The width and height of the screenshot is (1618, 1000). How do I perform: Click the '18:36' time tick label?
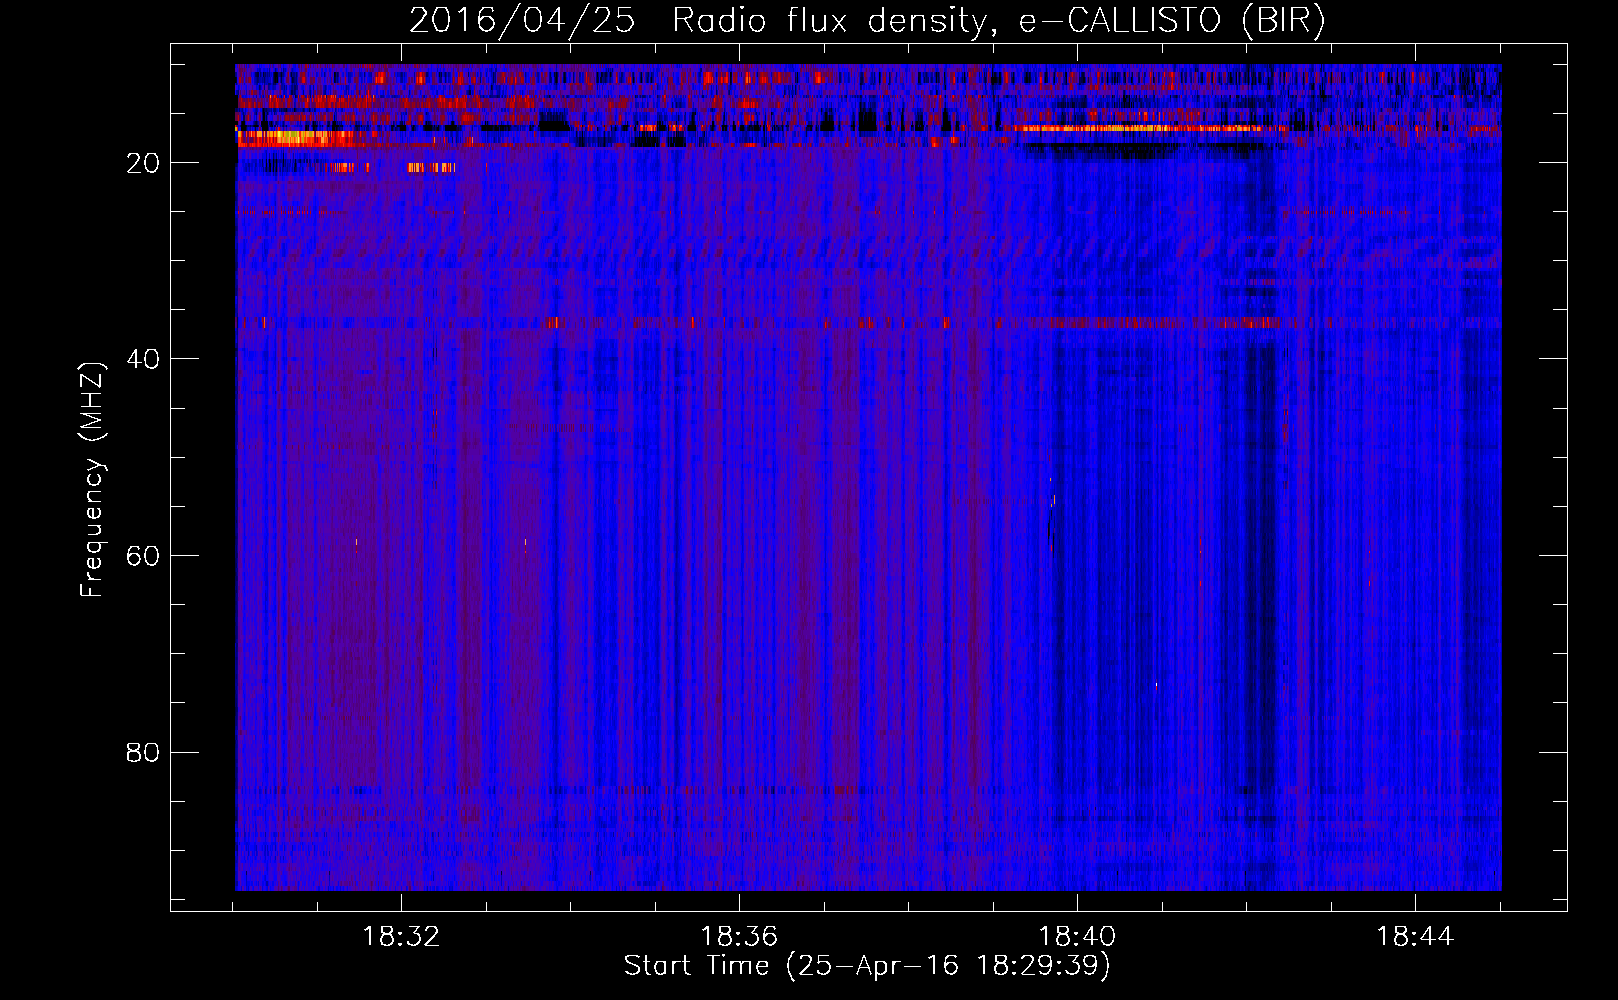(739, 937)
